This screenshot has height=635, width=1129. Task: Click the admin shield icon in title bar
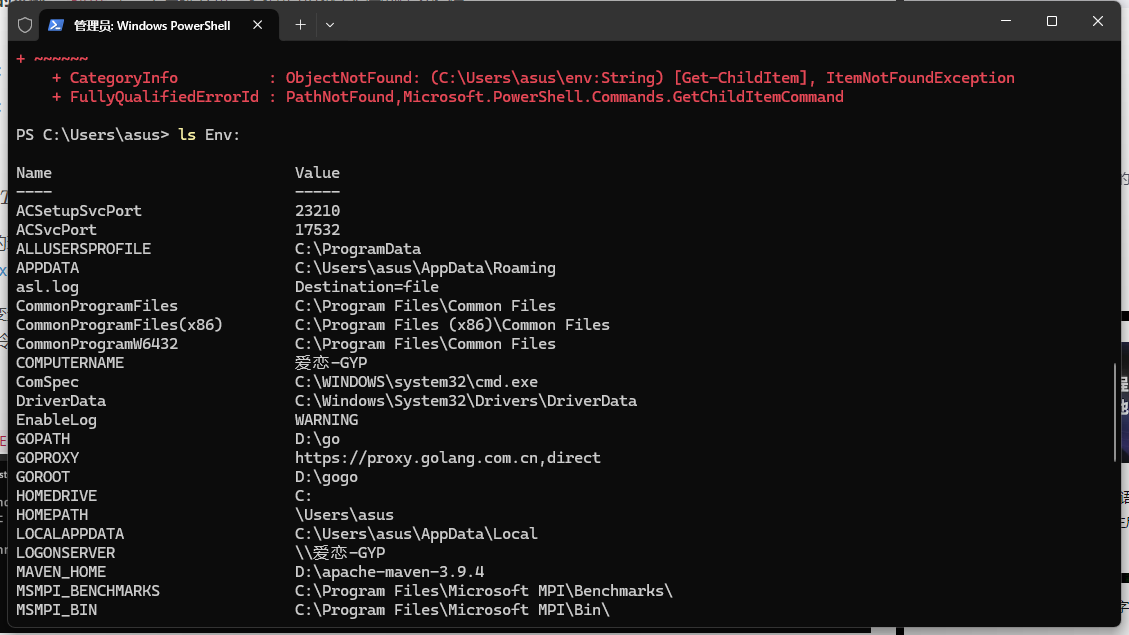pyautogui.click(x=25, y=25)
